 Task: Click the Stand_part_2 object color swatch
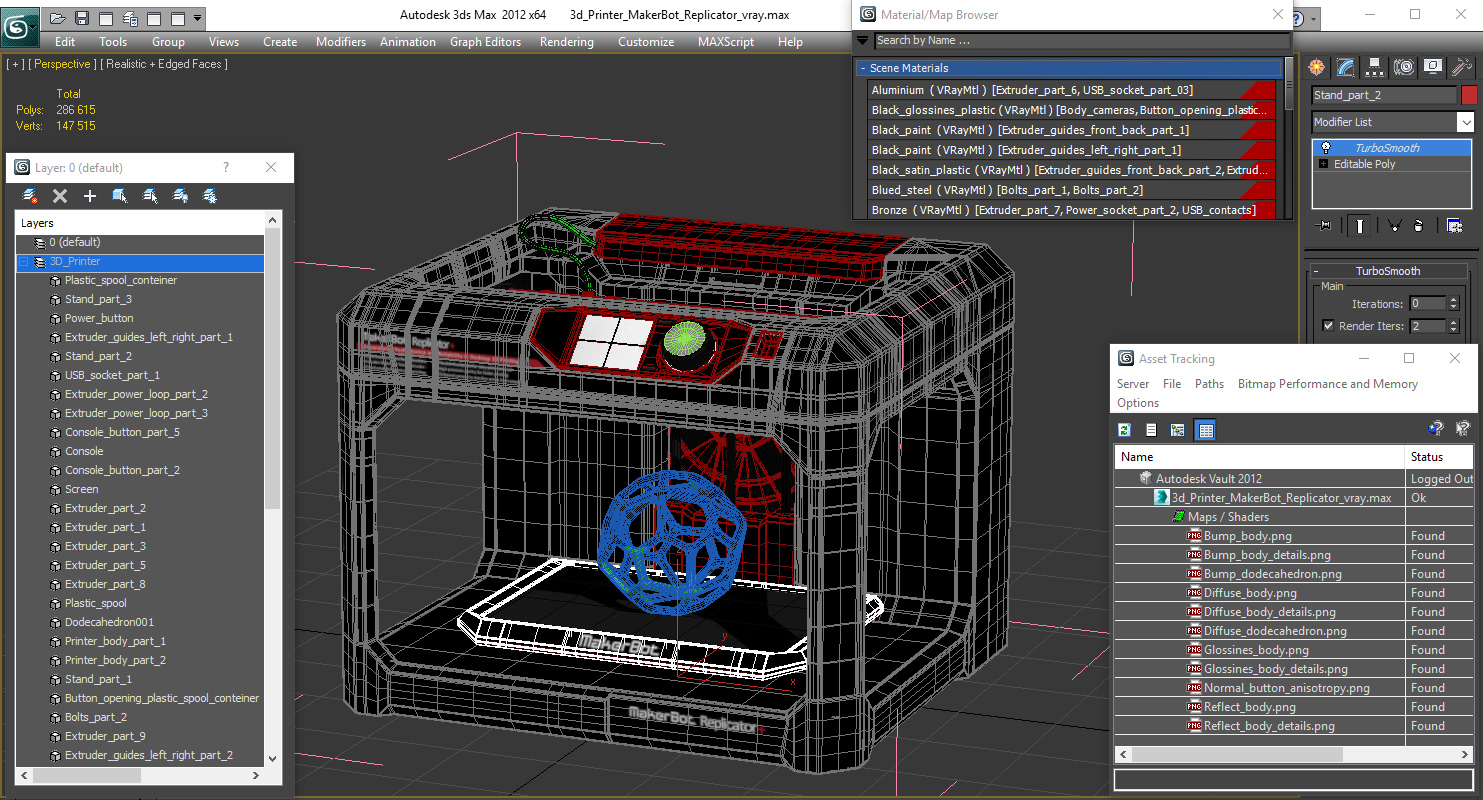(1468, 95)
